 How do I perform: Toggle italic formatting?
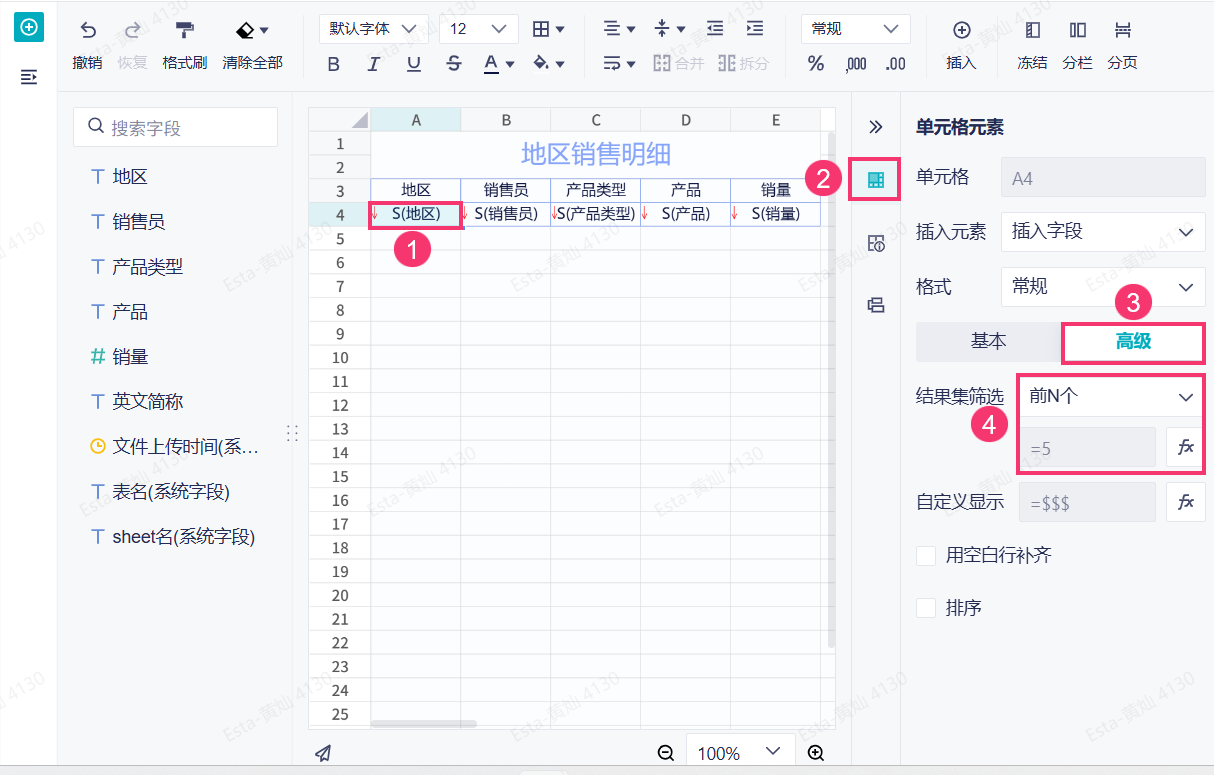click(x=374, y=64)
